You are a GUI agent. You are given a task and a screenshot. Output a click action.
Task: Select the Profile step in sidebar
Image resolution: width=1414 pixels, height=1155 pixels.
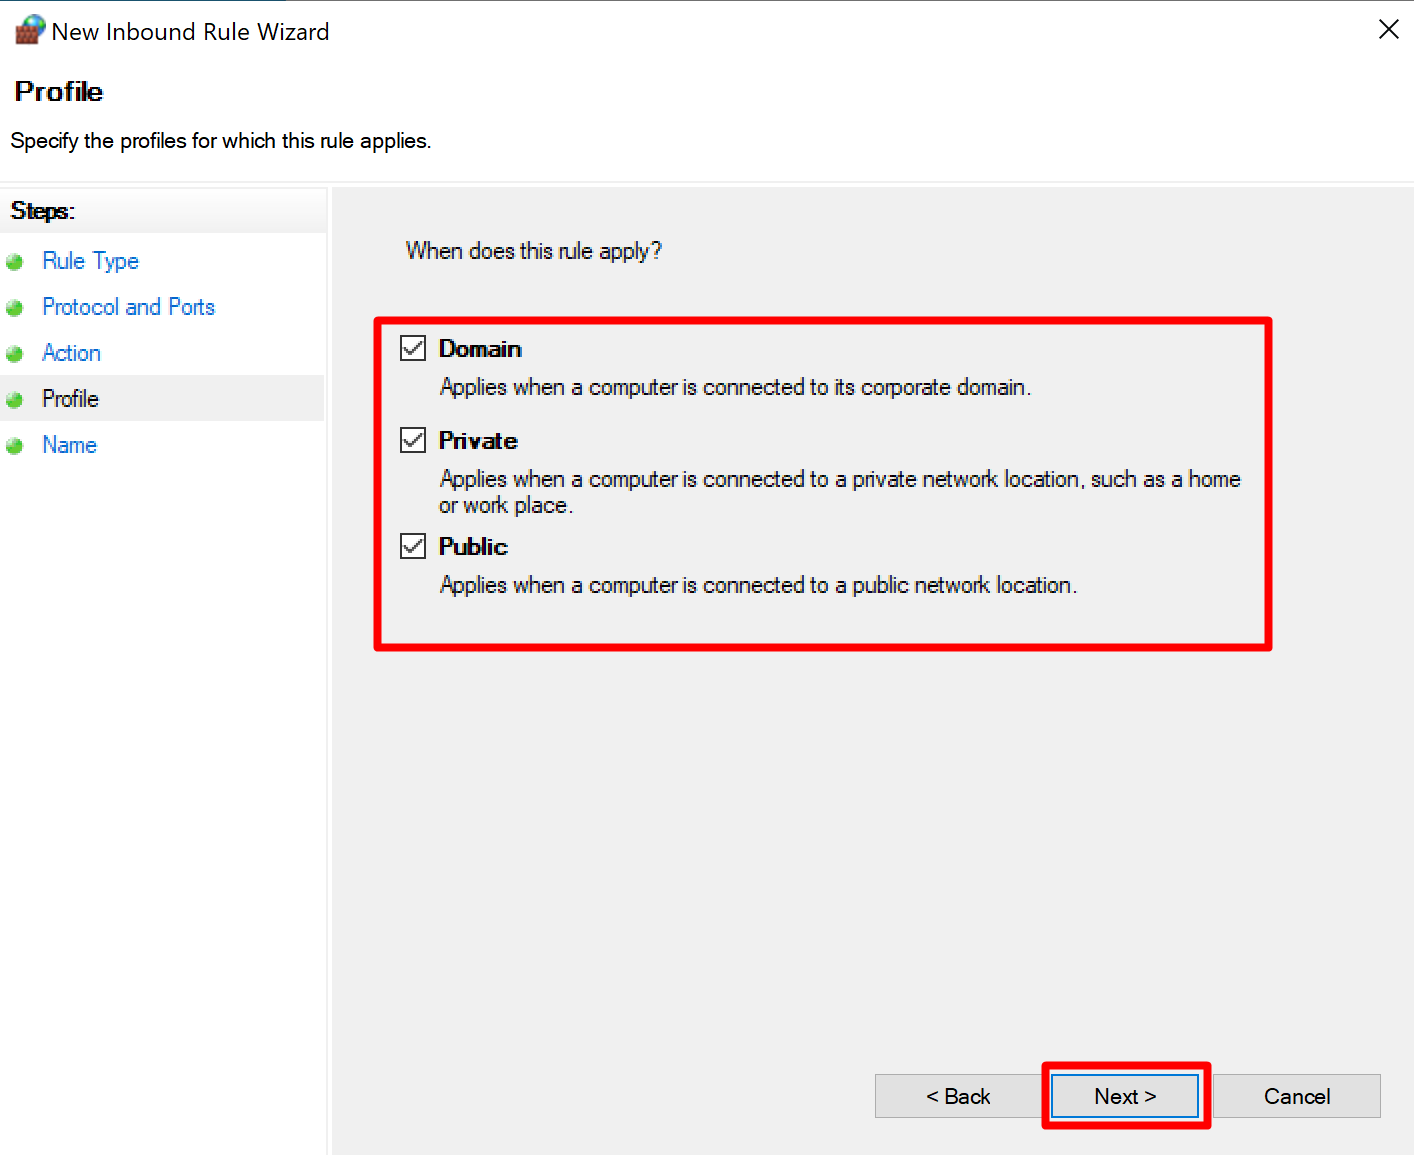coord(70,399)
